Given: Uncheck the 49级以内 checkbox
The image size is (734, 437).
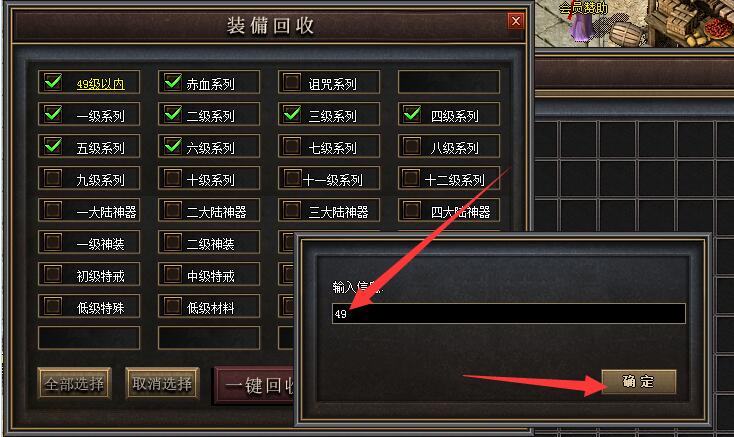Looking at the screenshot, I should pos(53,82).
